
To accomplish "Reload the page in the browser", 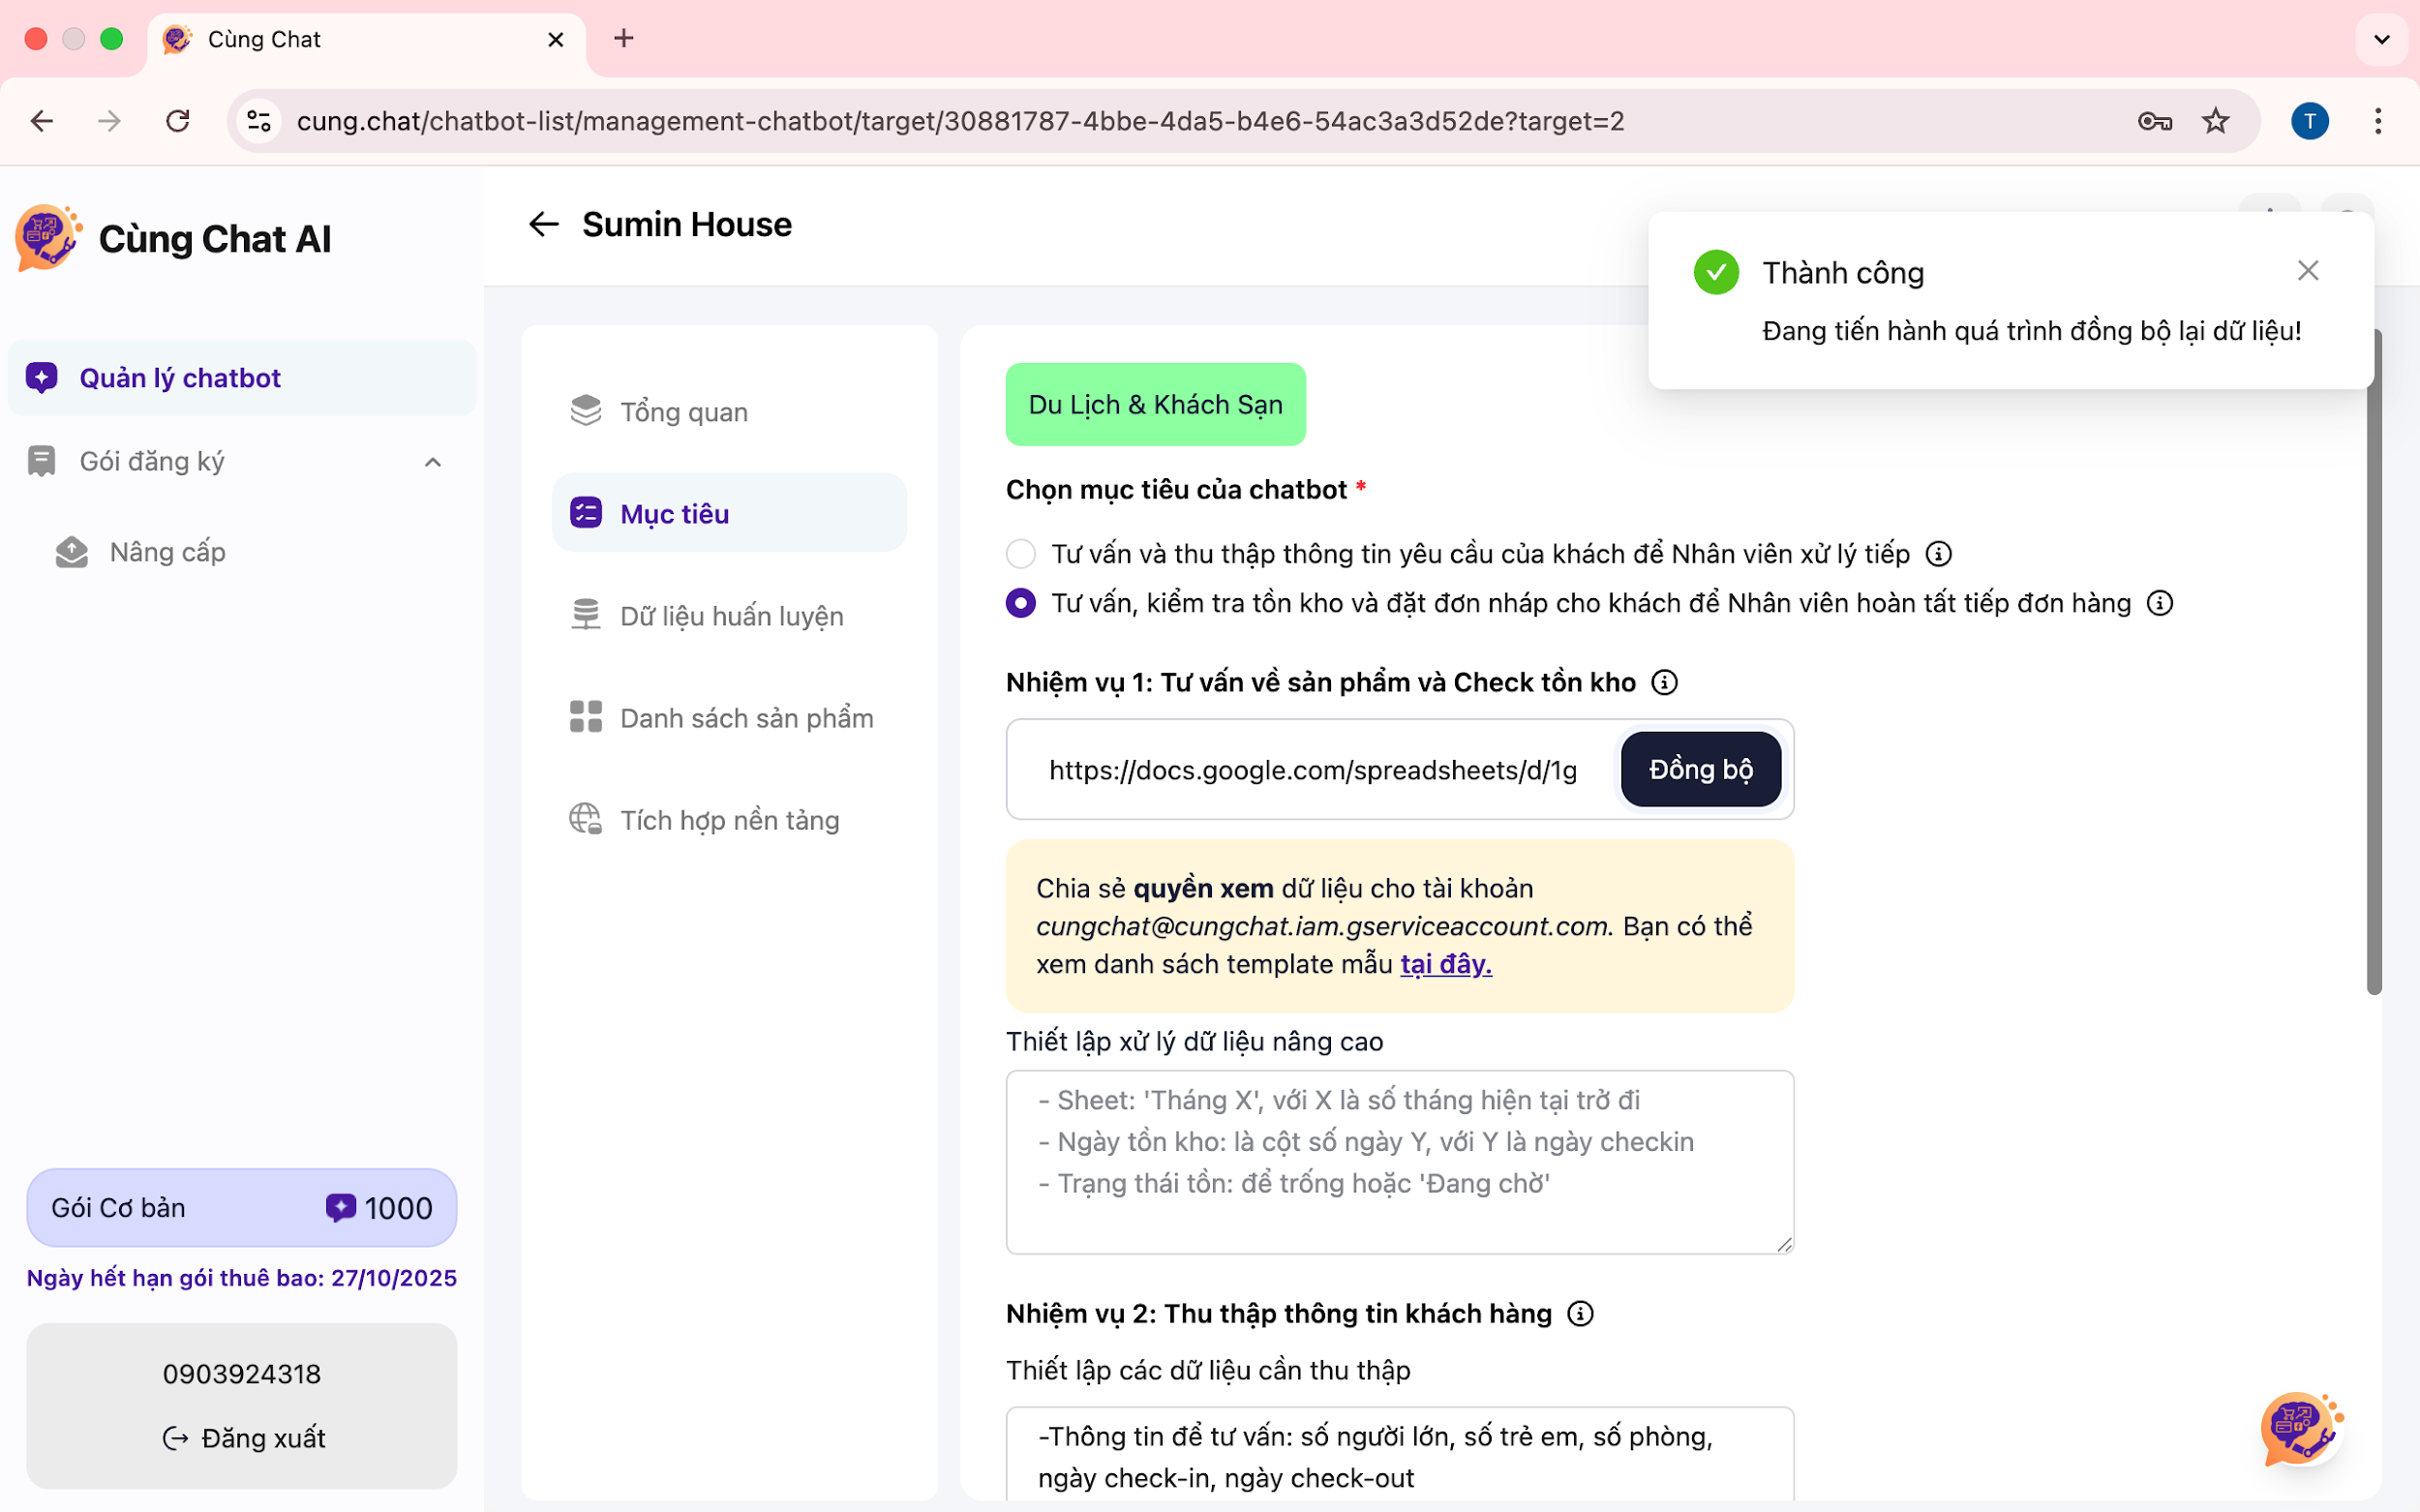I will (x=178, y=121).
